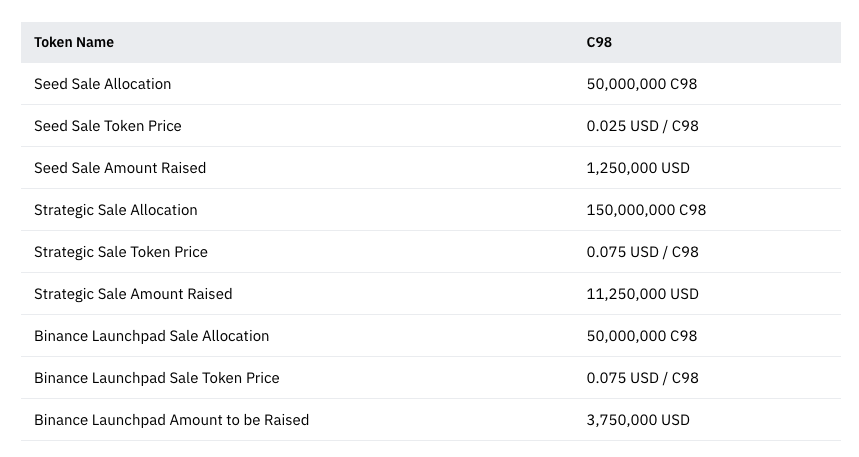Select the Strategic Sale Token Price label
The width and height of the screenshot is (859, 457).
coord(120,252)
